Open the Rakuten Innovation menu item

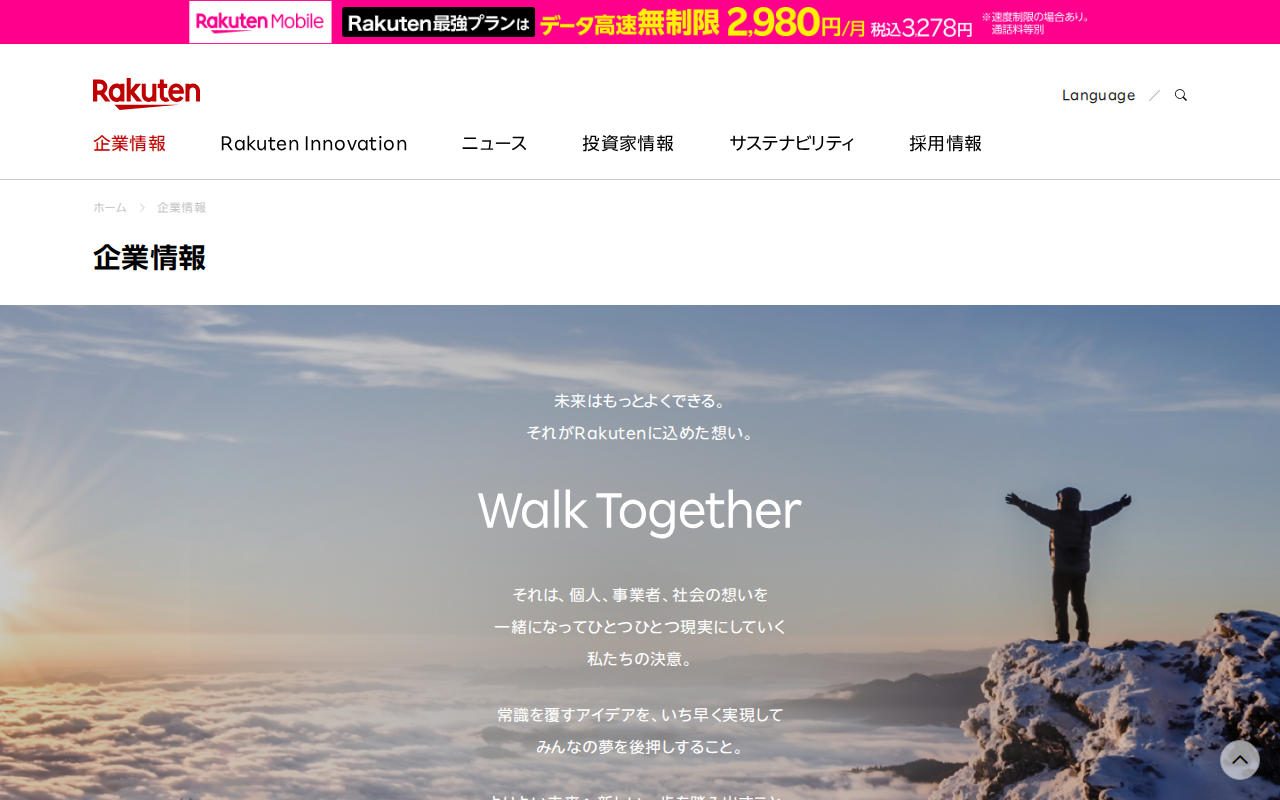tap(314, 143)
